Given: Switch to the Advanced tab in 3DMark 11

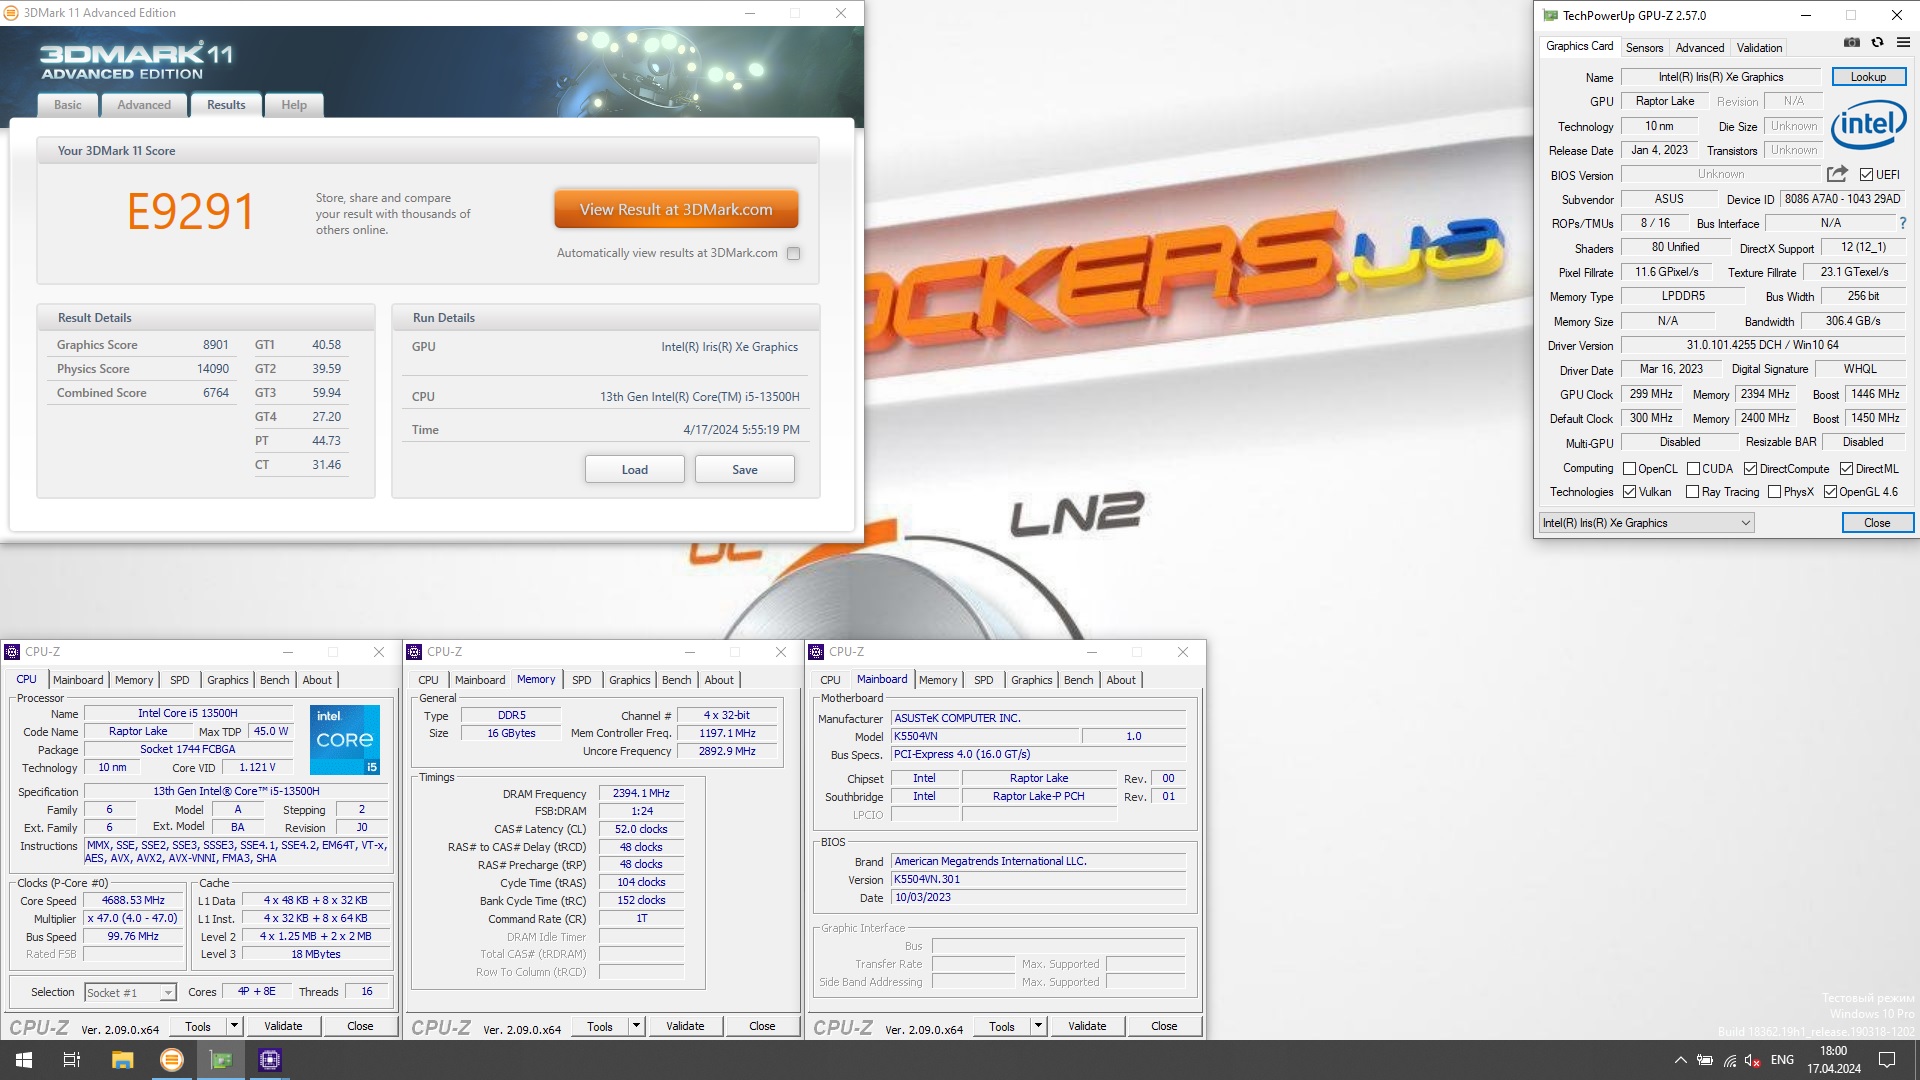Looking at the screenshot, I should (144, 105).
